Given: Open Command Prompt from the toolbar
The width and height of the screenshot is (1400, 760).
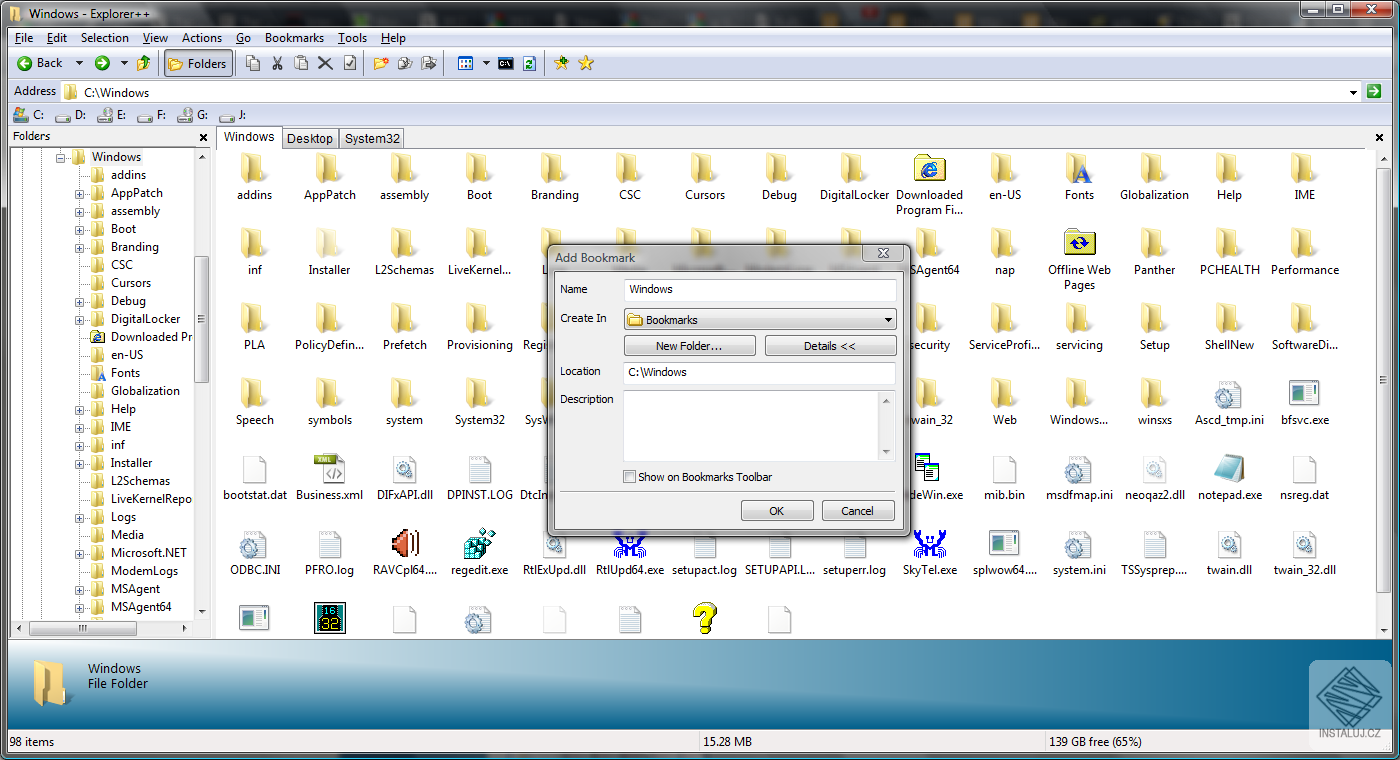Looking at the screenshot, I should click(506, 63).
